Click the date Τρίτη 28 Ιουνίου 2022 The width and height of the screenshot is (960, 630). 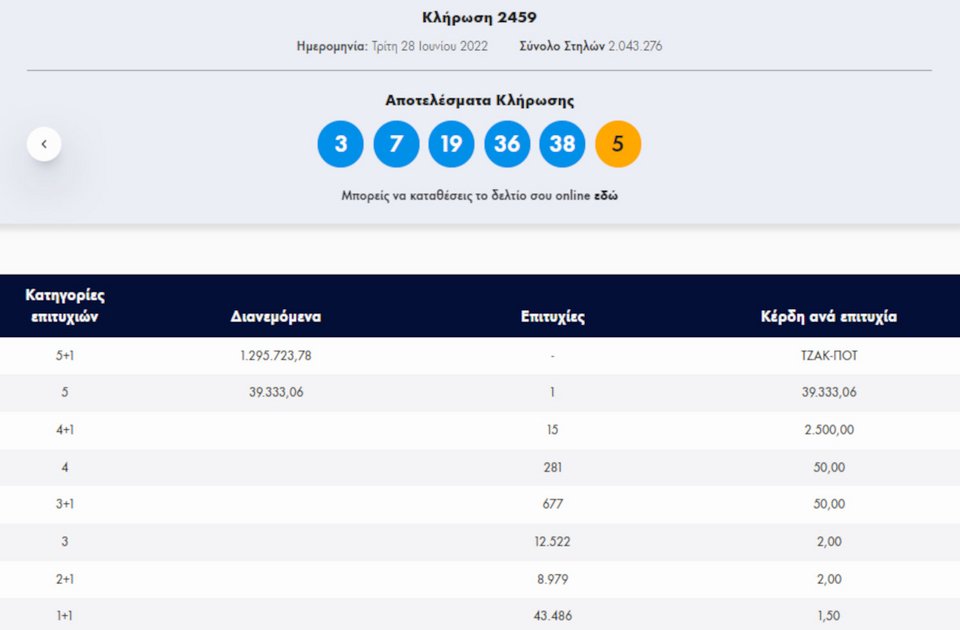(429, 46)
